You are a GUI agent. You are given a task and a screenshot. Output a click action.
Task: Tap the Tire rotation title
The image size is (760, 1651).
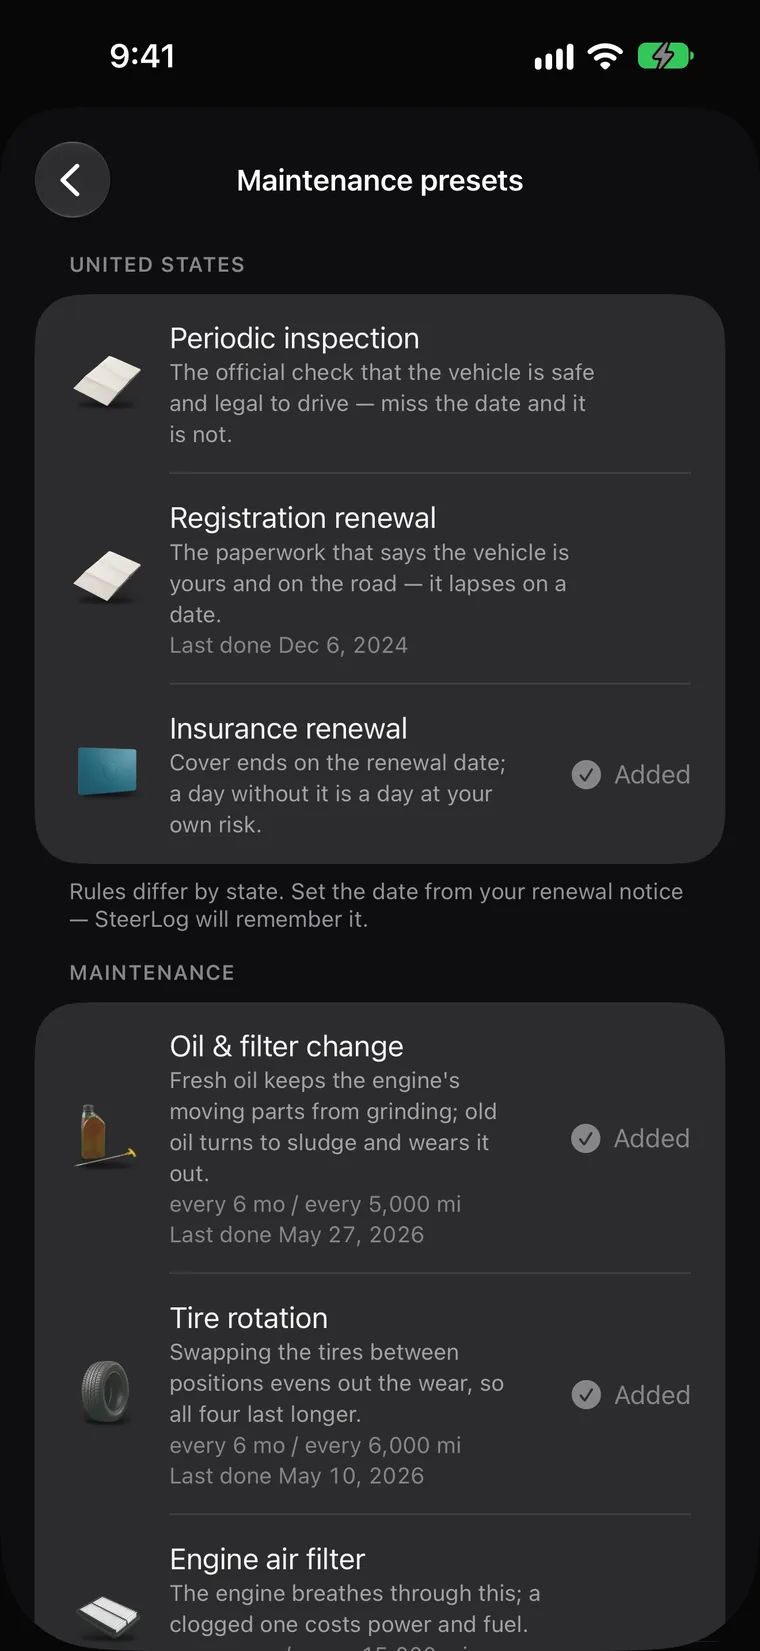point(249,1318)
